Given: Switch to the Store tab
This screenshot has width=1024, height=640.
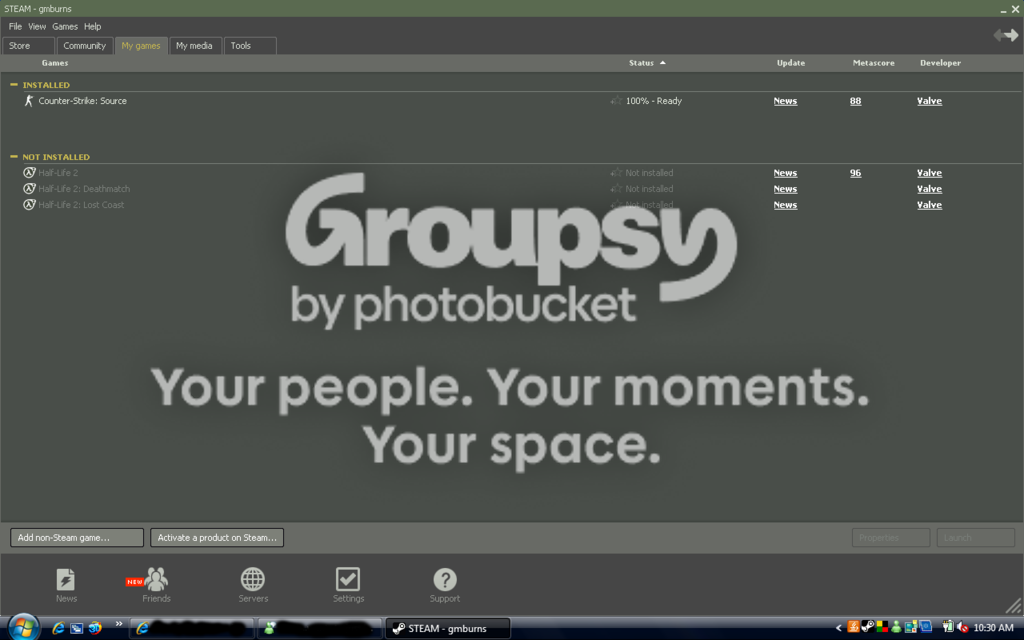Looking at the screenshot, I should click(x=28, y=46).
